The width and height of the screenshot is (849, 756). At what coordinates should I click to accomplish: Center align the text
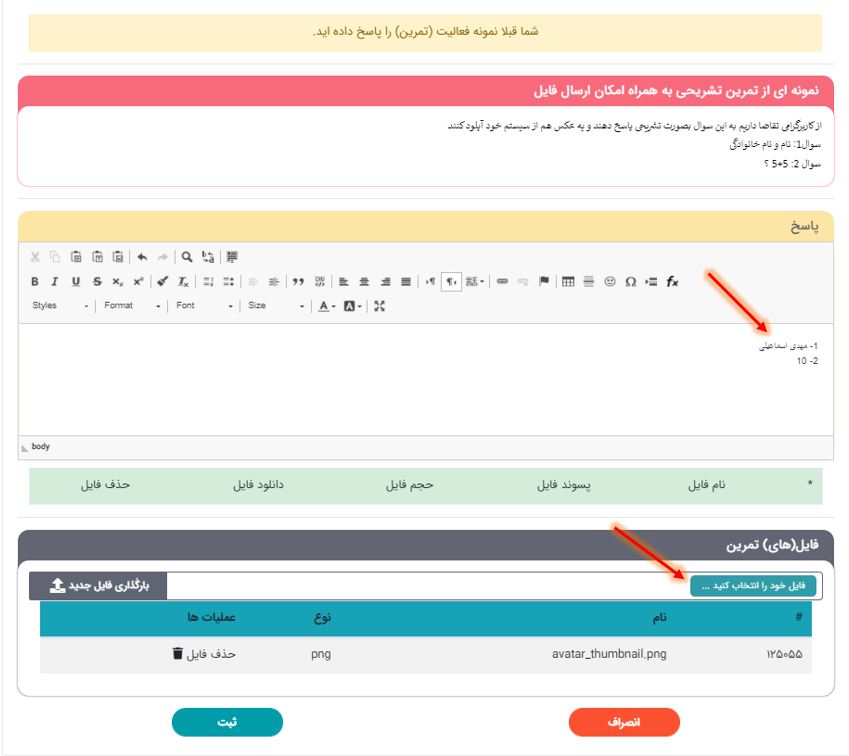coord(364,282)
